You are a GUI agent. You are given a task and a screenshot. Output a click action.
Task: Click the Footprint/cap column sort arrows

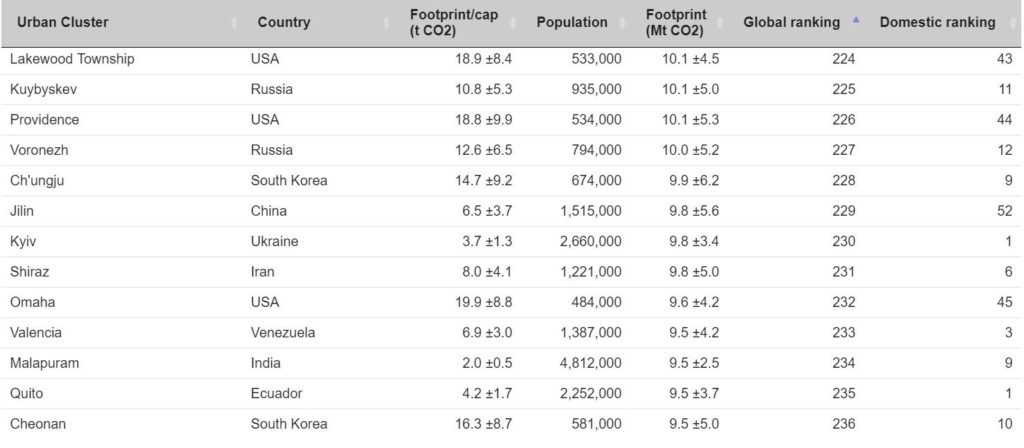point(519,23)
